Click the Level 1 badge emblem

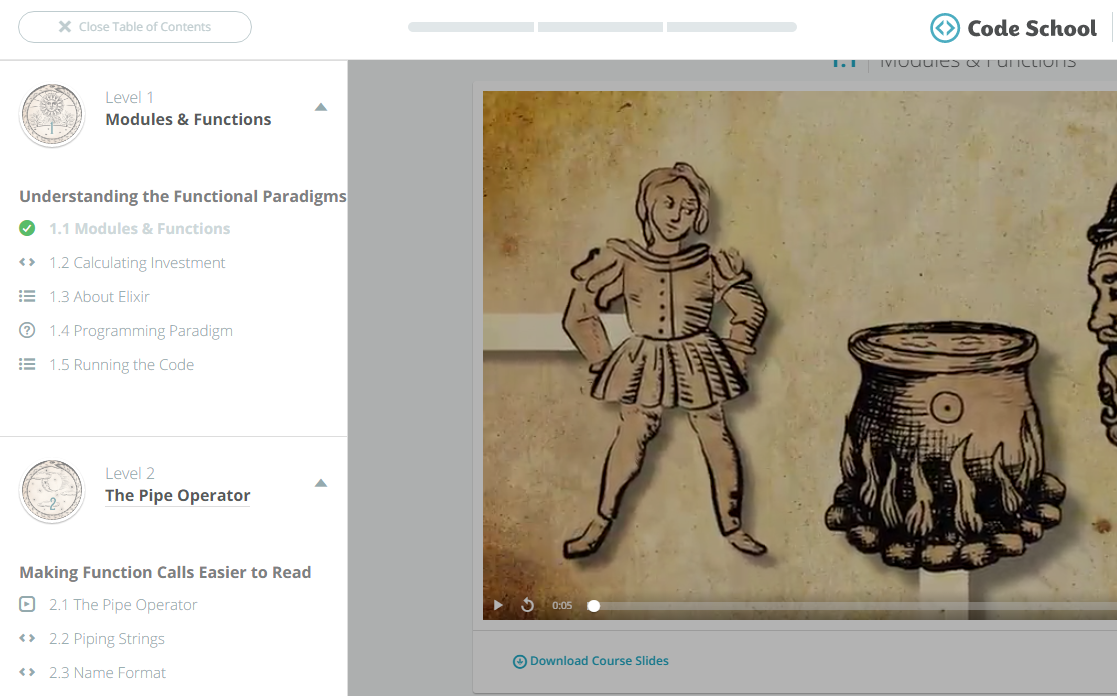click(x=52, y=116)
